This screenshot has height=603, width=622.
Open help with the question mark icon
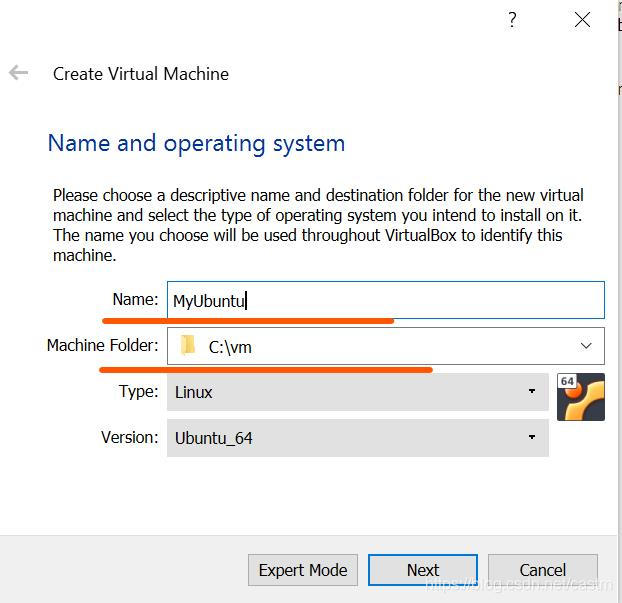pyautogui.click(x=512, y=19)
